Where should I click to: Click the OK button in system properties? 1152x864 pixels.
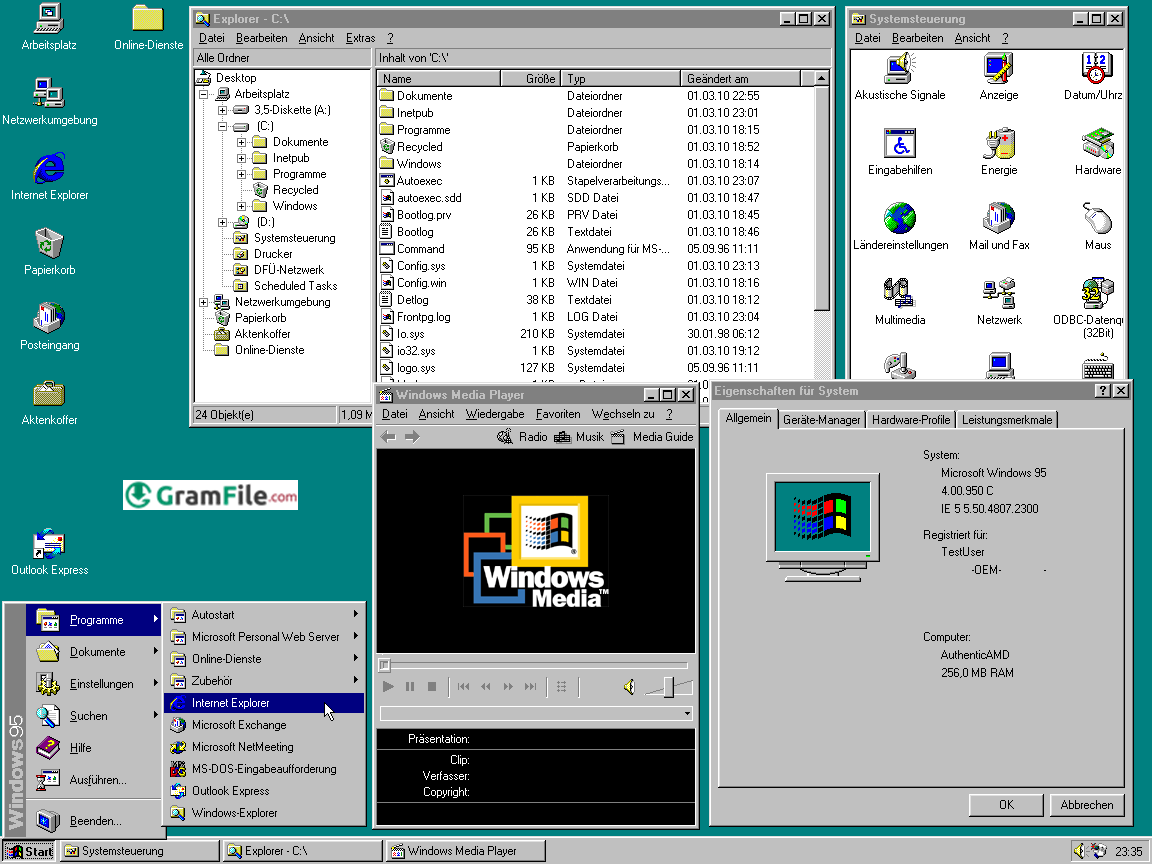tap(1006, 805)
